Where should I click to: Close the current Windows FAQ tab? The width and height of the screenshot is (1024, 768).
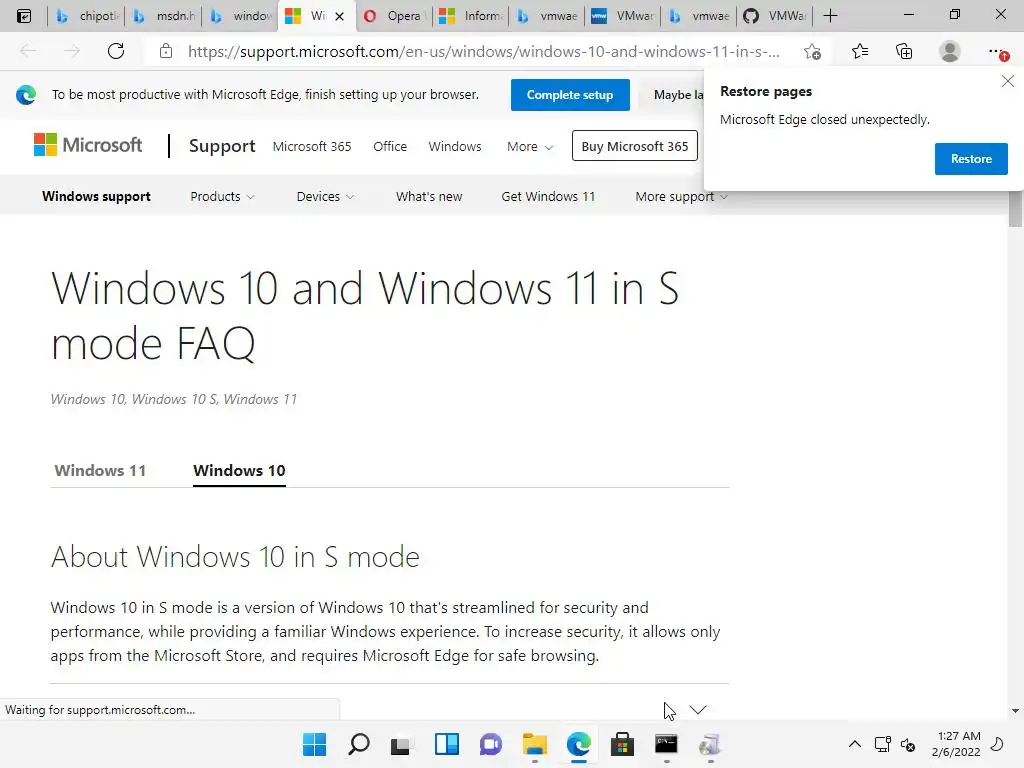pyautogui.click(x=340, y=16)
